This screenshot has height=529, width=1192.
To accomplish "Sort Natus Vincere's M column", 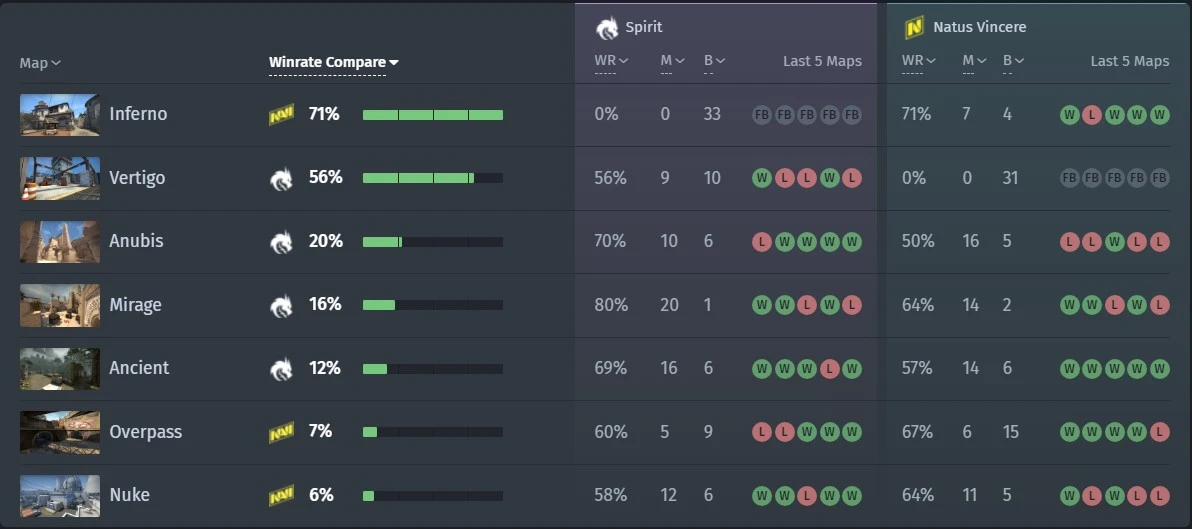I will (975, 61).
